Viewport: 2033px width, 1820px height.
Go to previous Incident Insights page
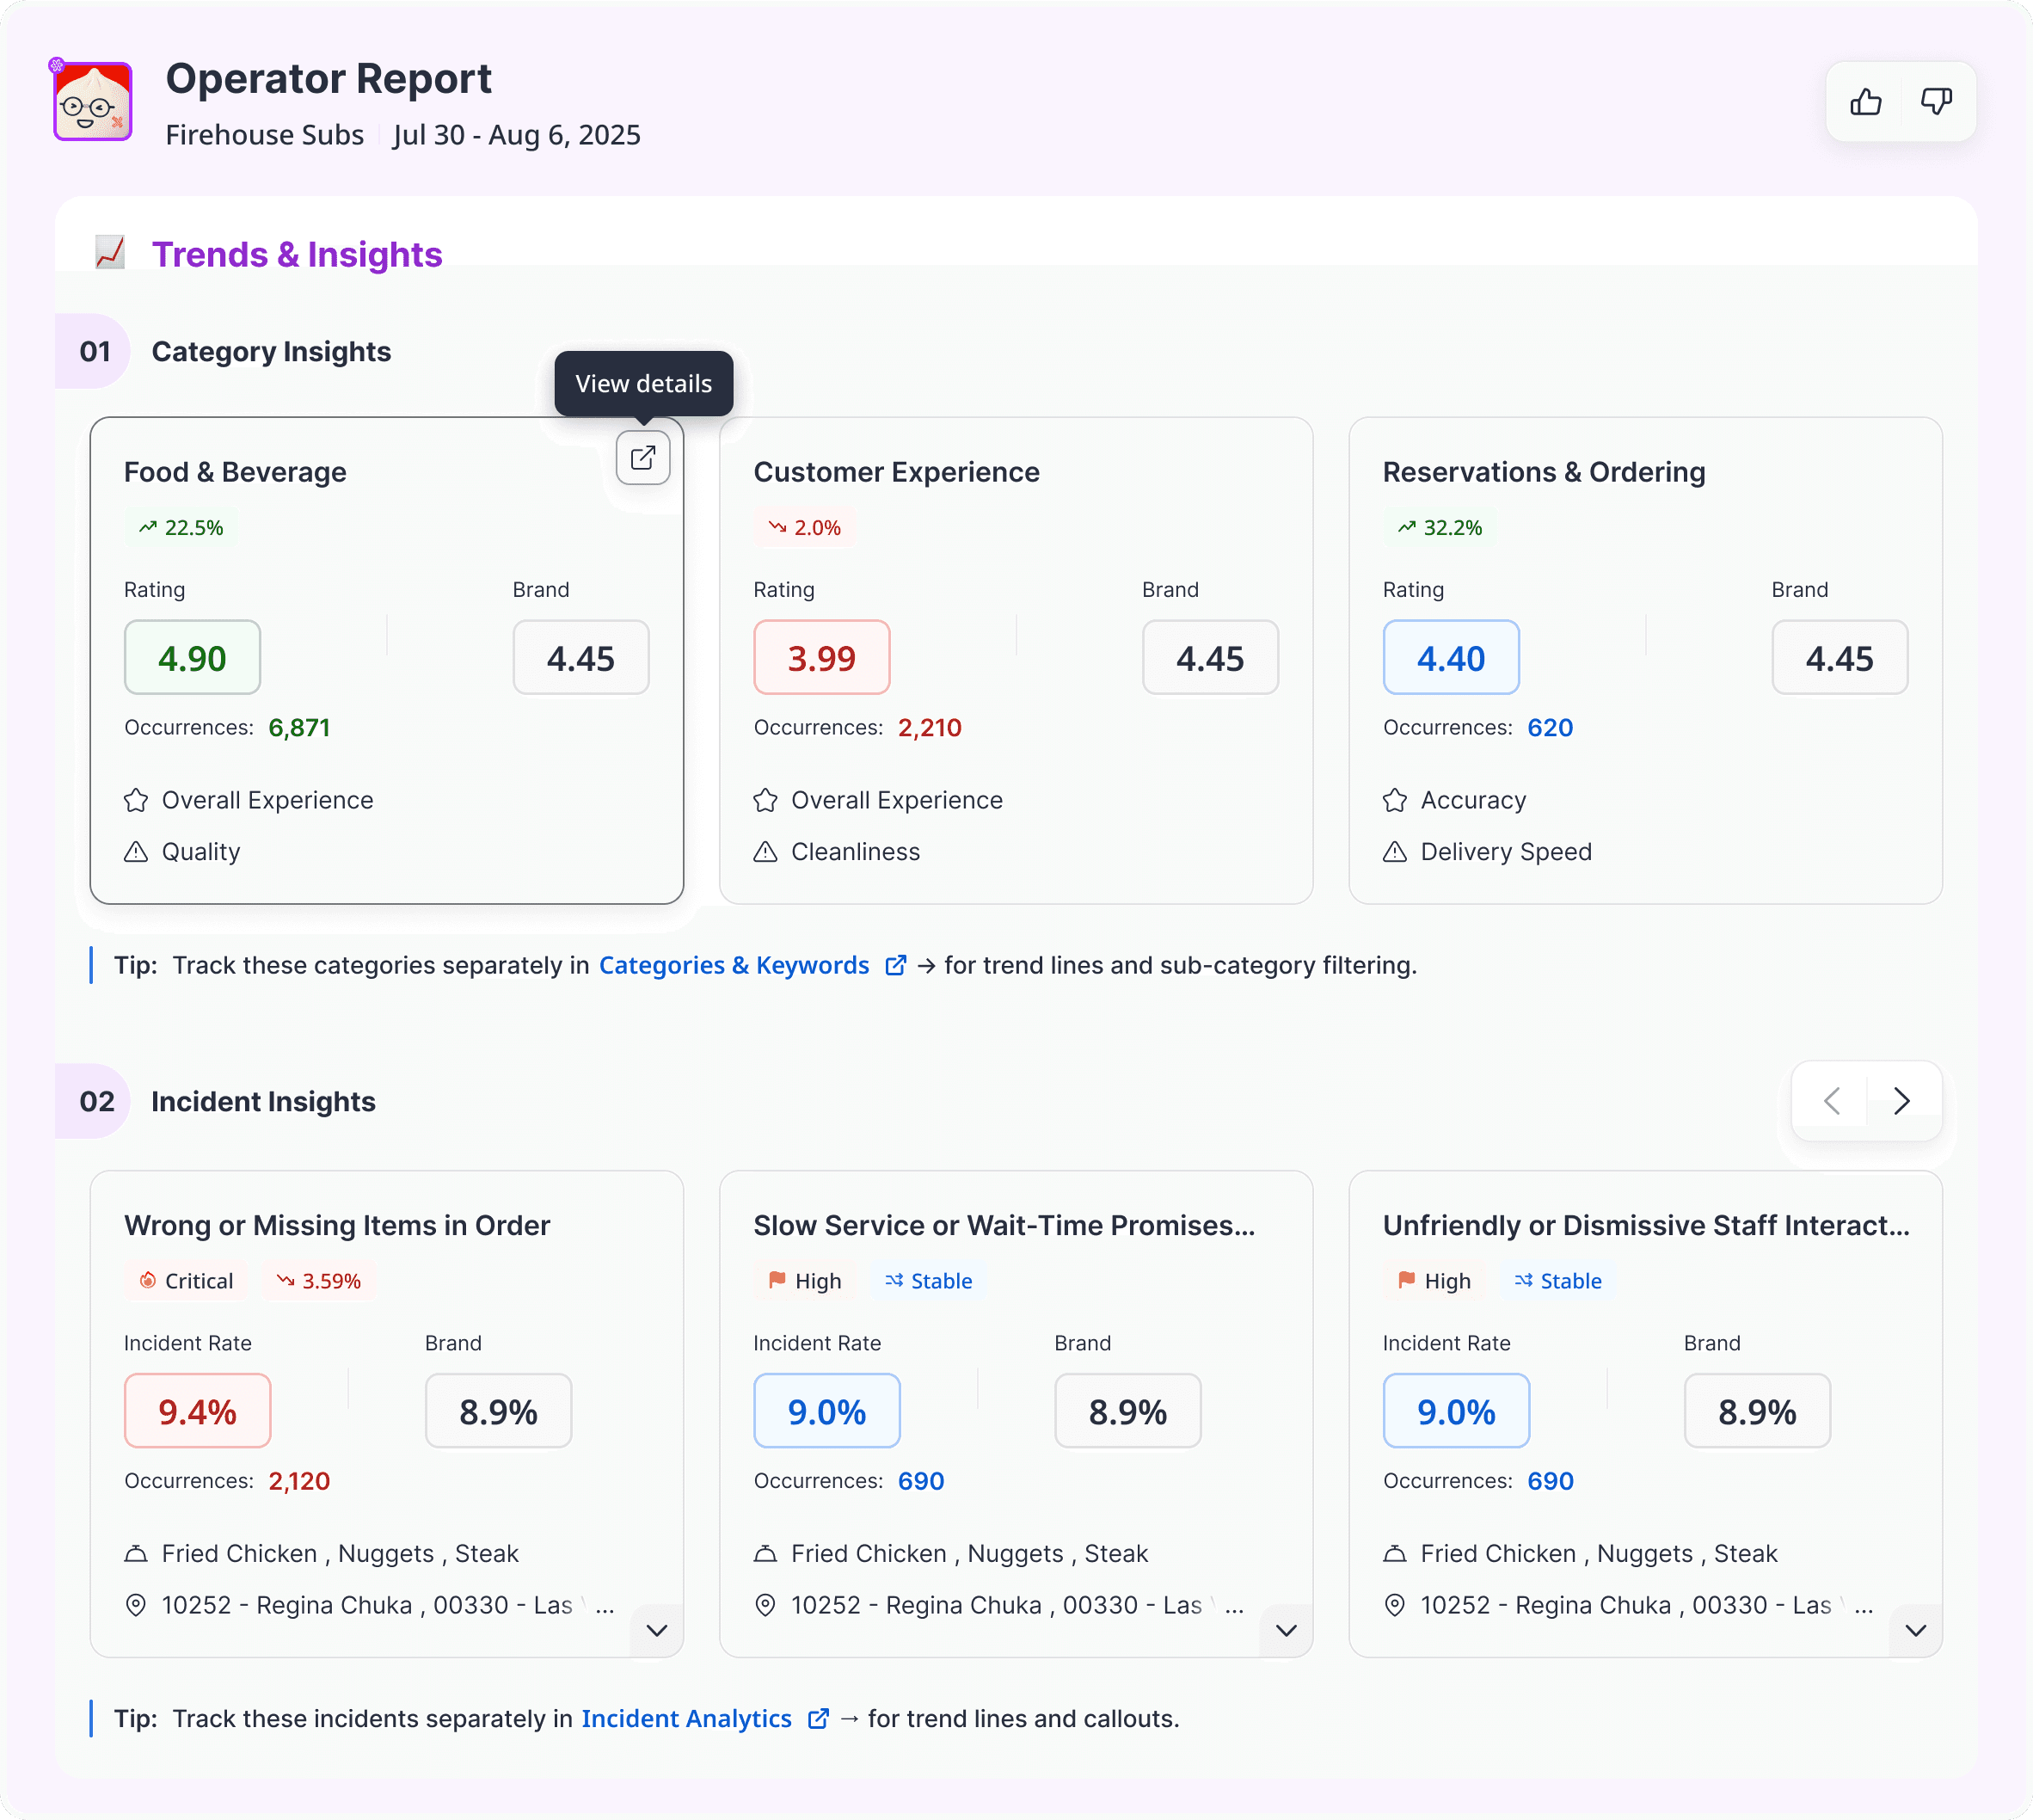coord(1831,1101)
